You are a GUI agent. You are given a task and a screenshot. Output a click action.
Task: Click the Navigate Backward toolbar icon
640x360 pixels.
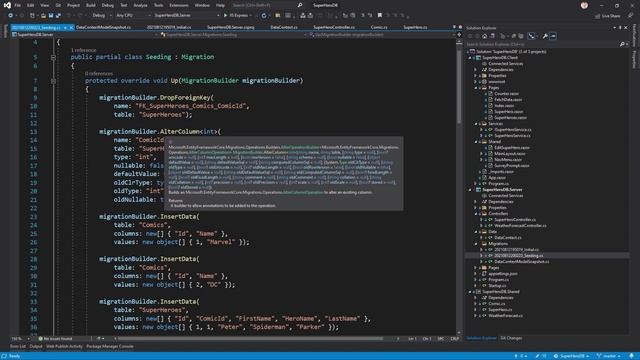[x=10, y=16]
